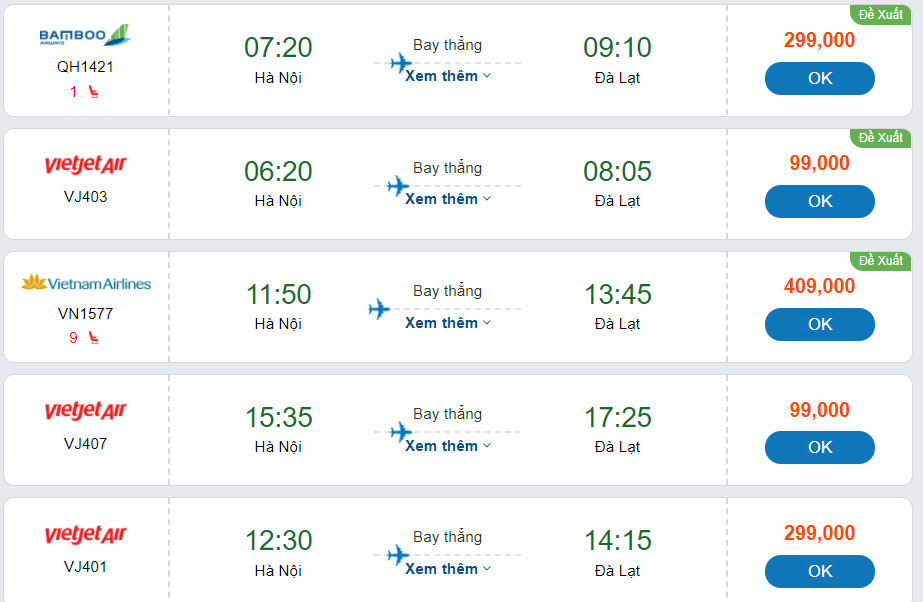Screen dimensions: 923x602
Task: Click the airplane icon on the 11:50 flight
Action: tap(379, 309)
